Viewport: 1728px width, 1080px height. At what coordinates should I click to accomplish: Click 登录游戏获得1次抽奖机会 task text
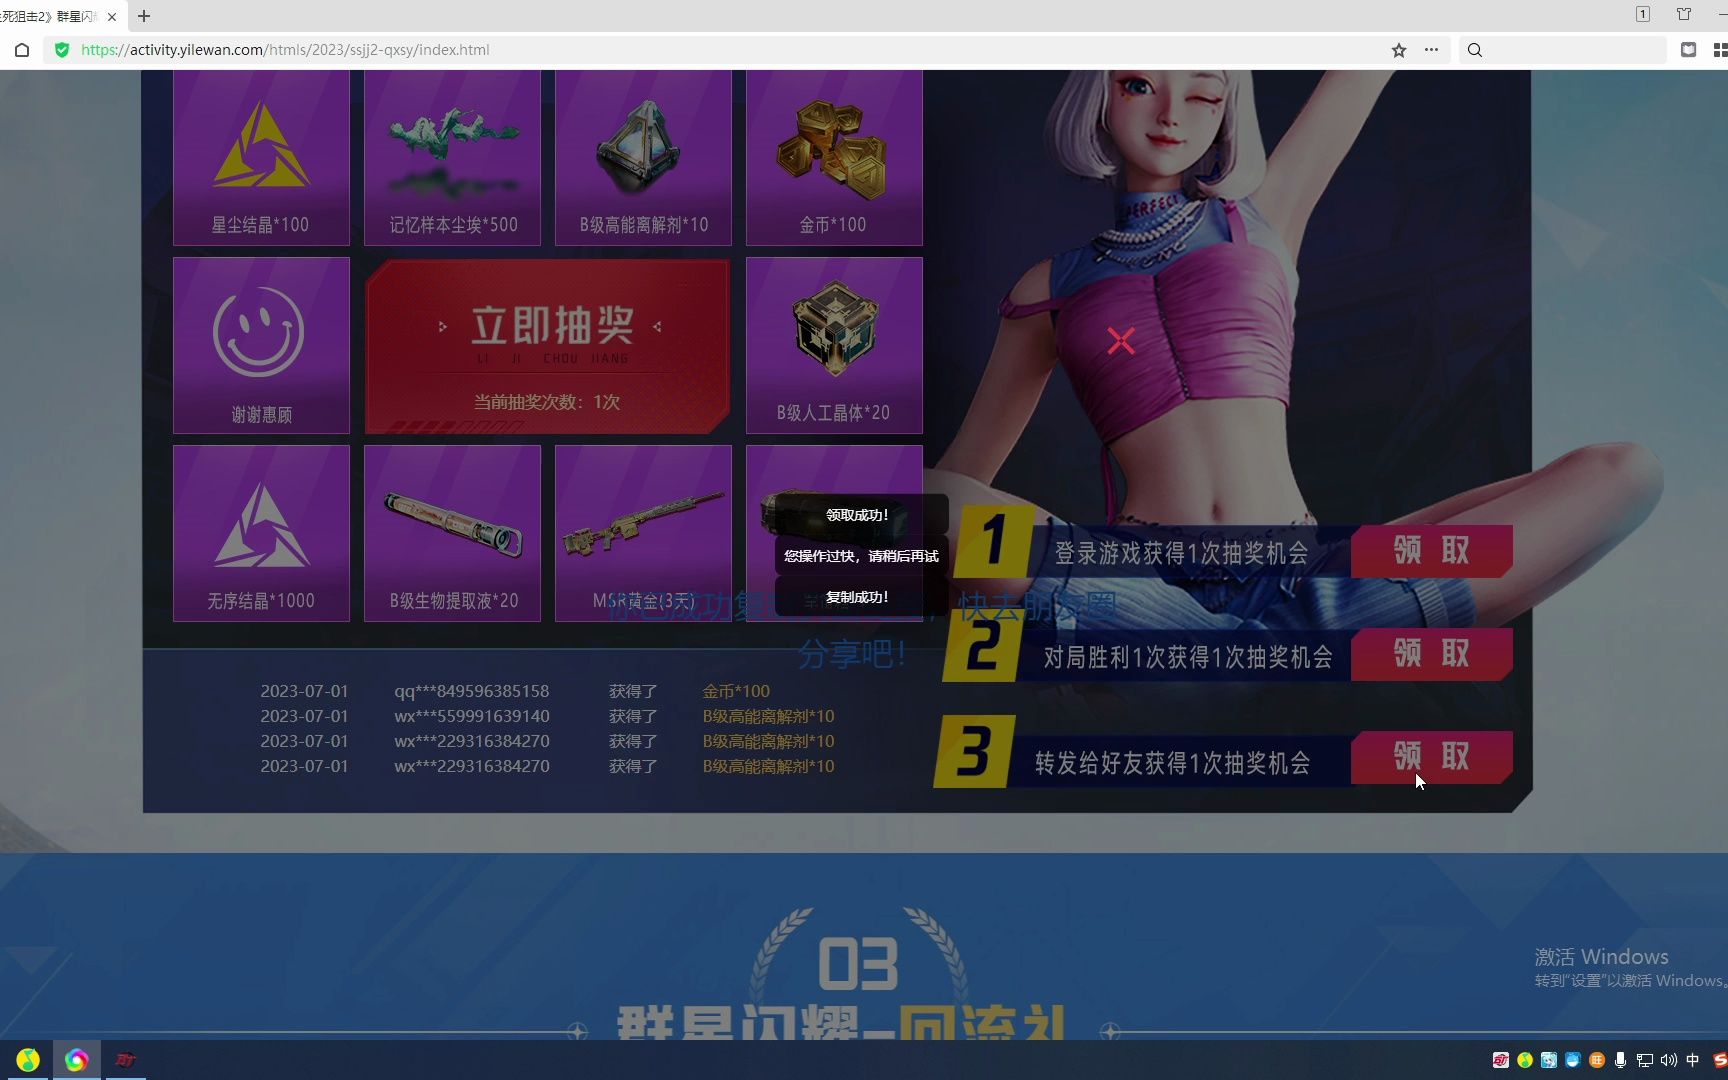point(1181,553)
